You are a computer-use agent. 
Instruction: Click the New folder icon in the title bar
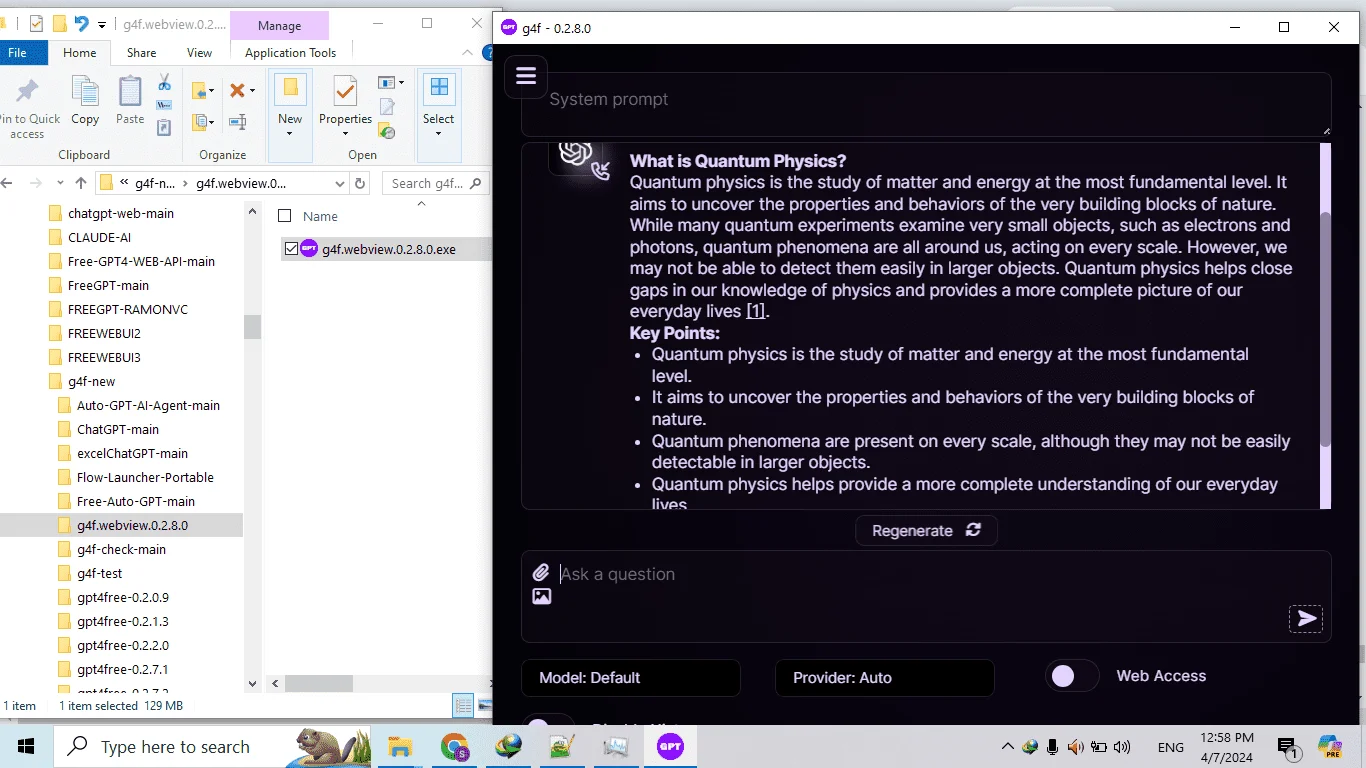pos(59,24)
